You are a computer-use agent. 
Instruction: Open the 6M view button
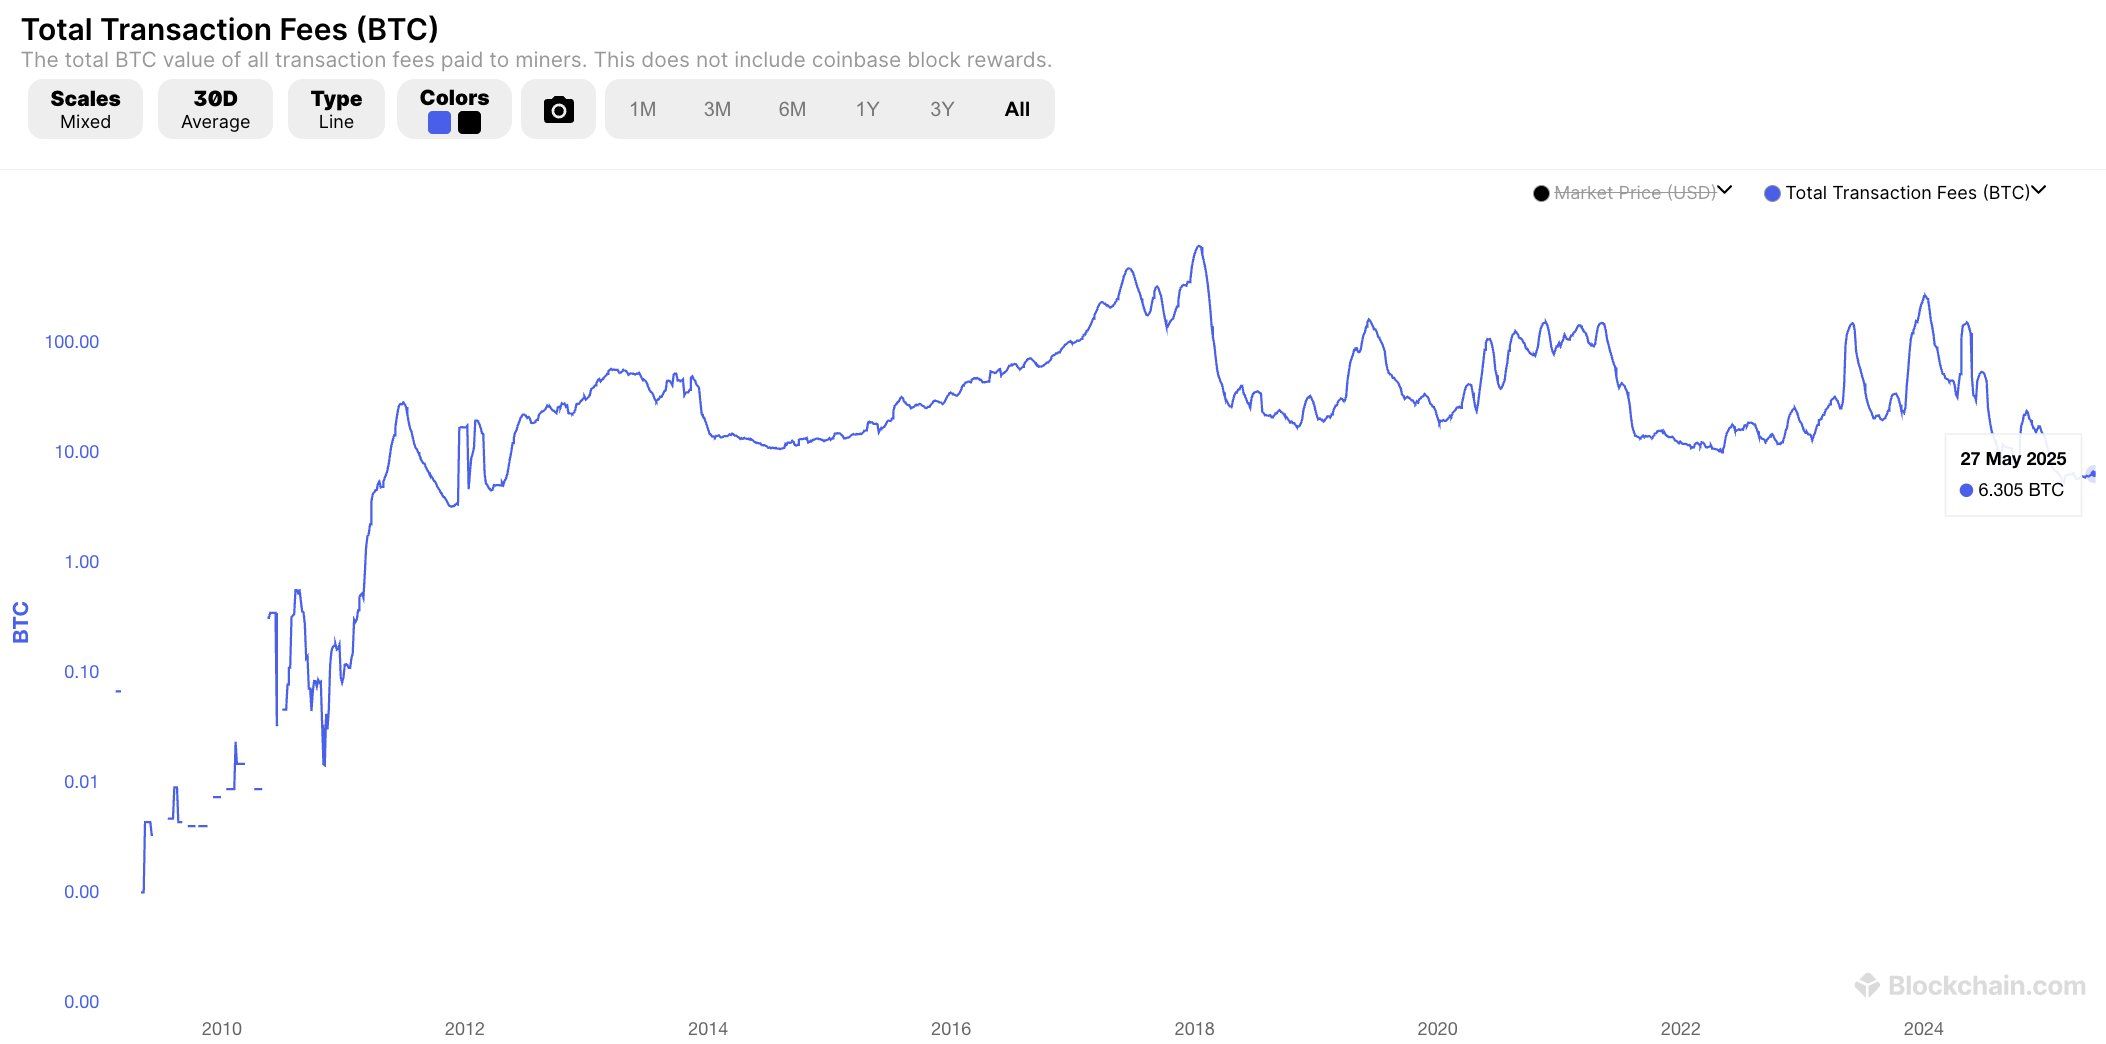coord(792,109)
